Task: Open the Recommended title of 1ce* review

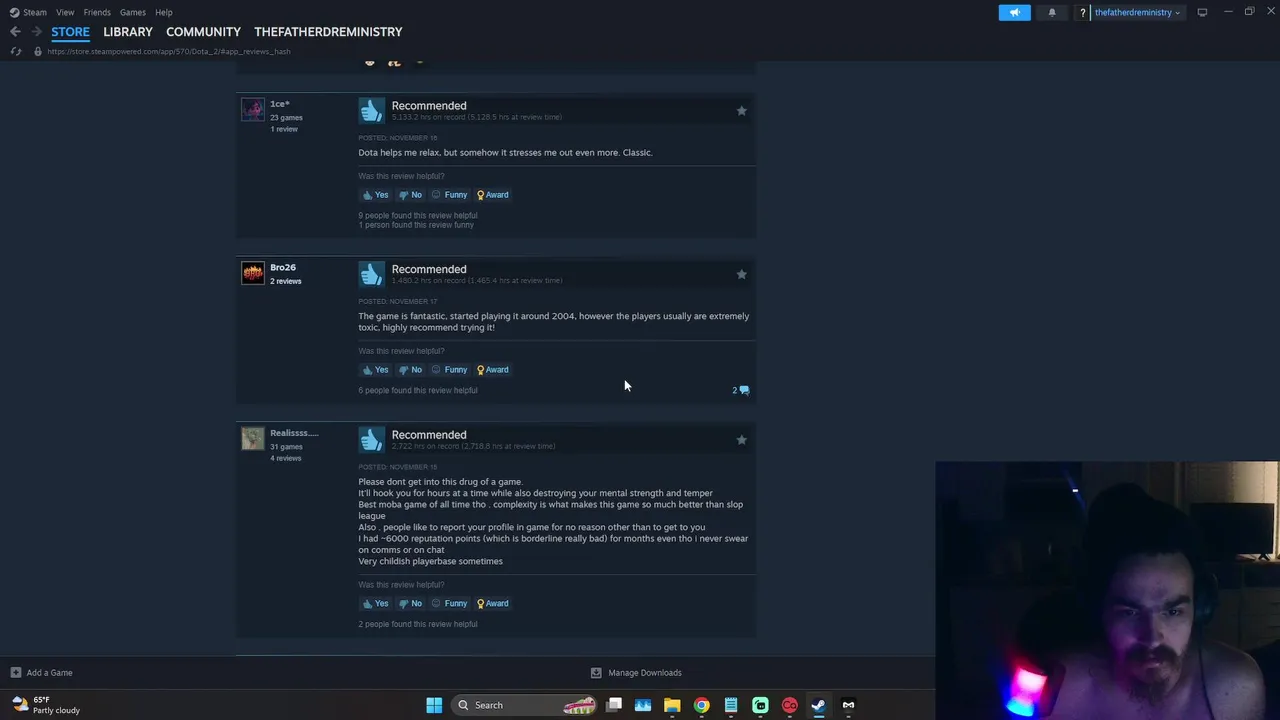Action: point(429,105)
